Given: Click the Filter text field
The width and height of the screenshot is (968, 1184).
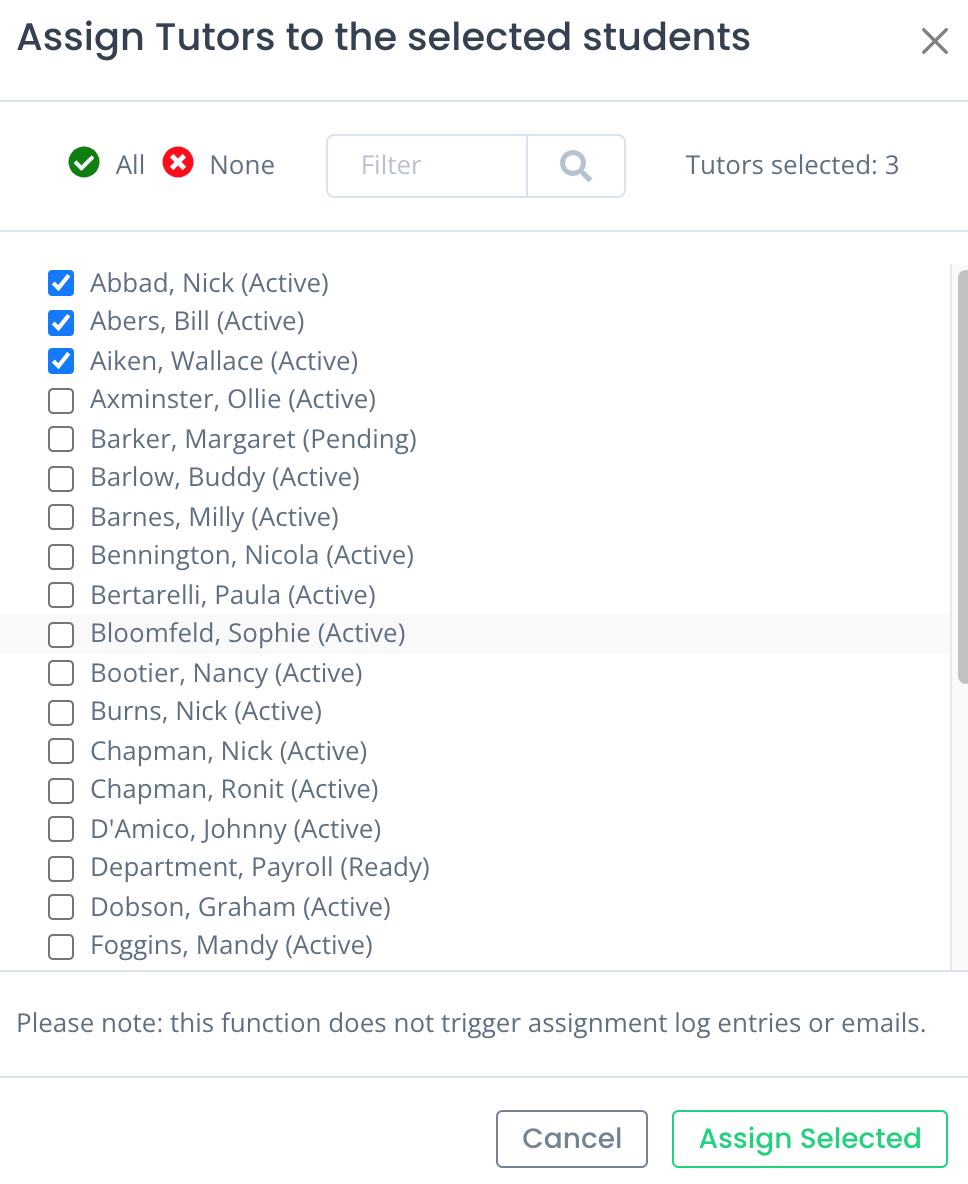Looking at the screenshot, I should click(x=427, y=166).
